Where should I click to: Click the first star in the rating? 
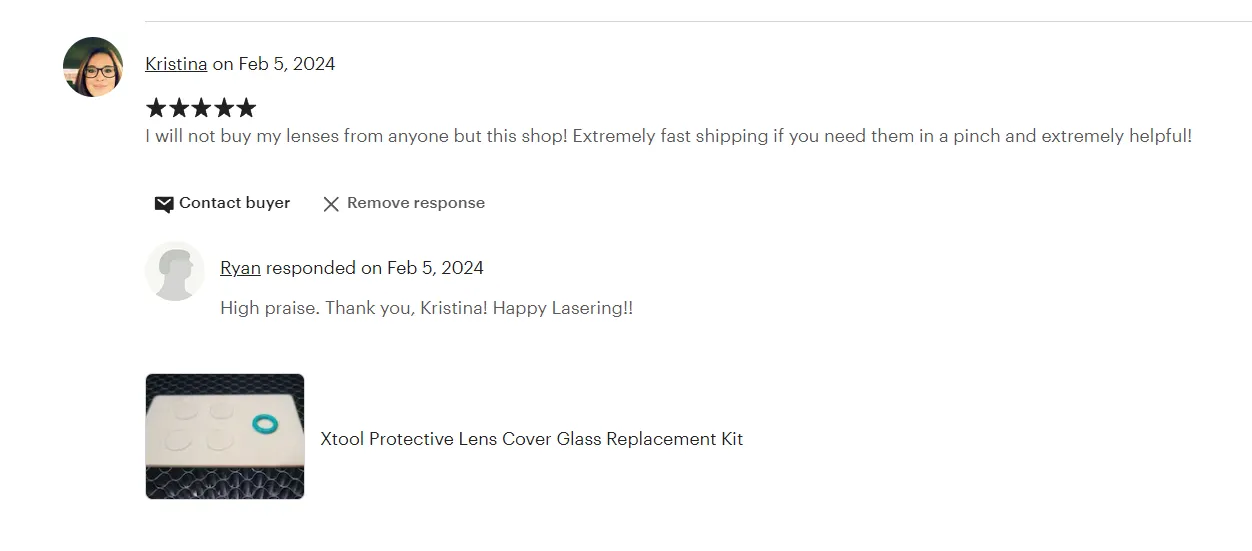[156, 108]
